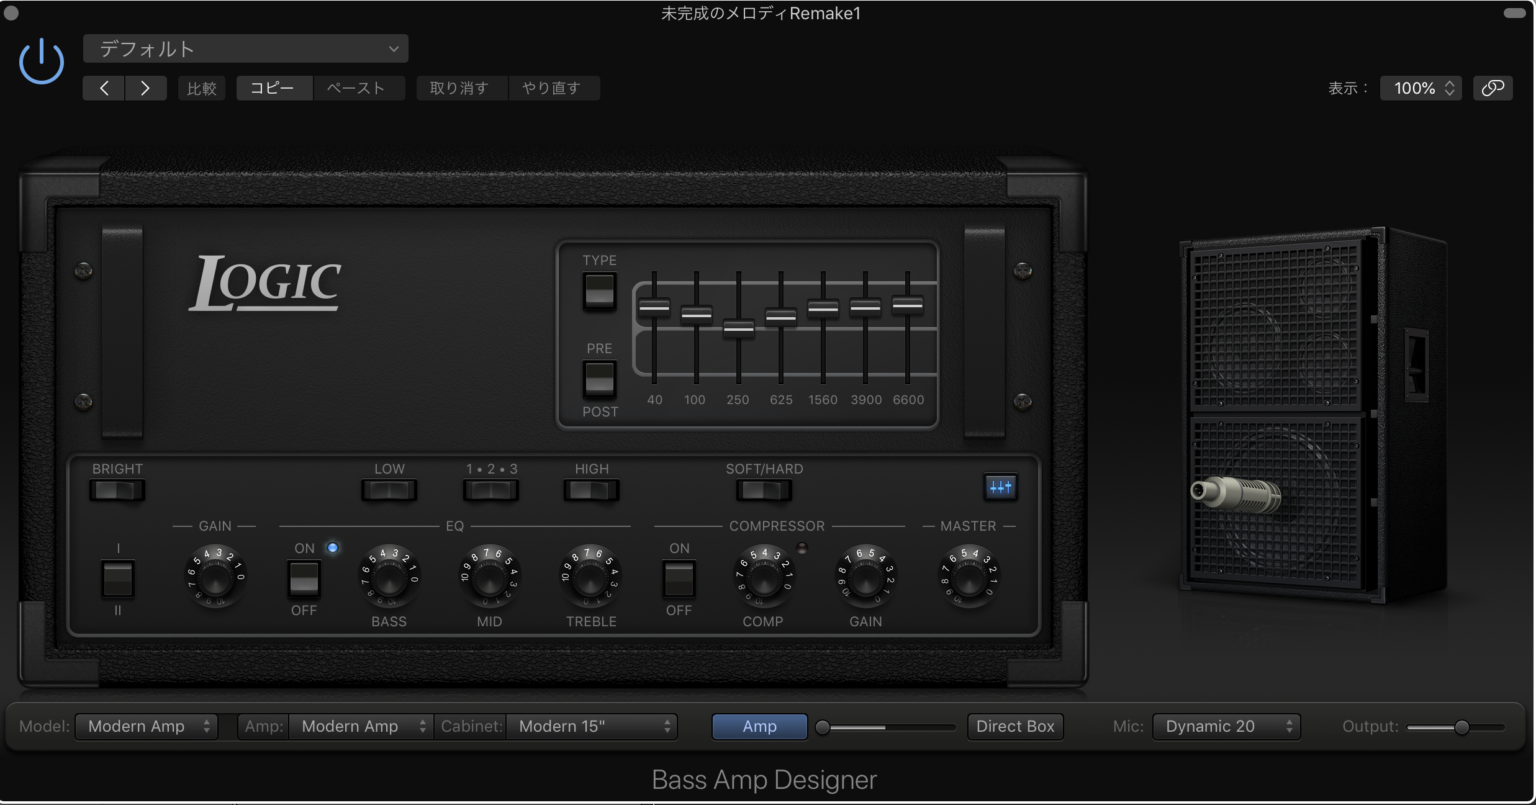This screenshot has height=805, width=1536.
Task: Click the plugin power button
Action: click(x=40, y=61)
